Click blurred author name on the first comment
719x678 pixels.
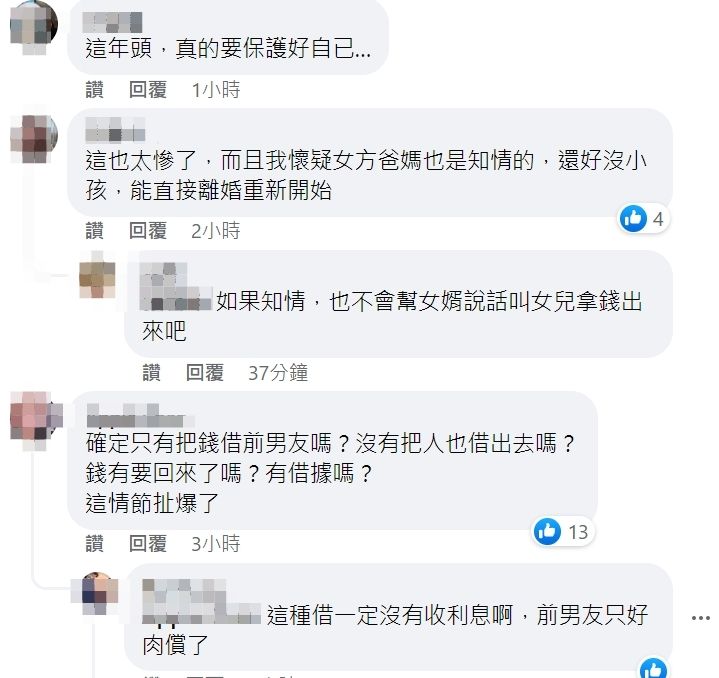(x=112, y=22)
